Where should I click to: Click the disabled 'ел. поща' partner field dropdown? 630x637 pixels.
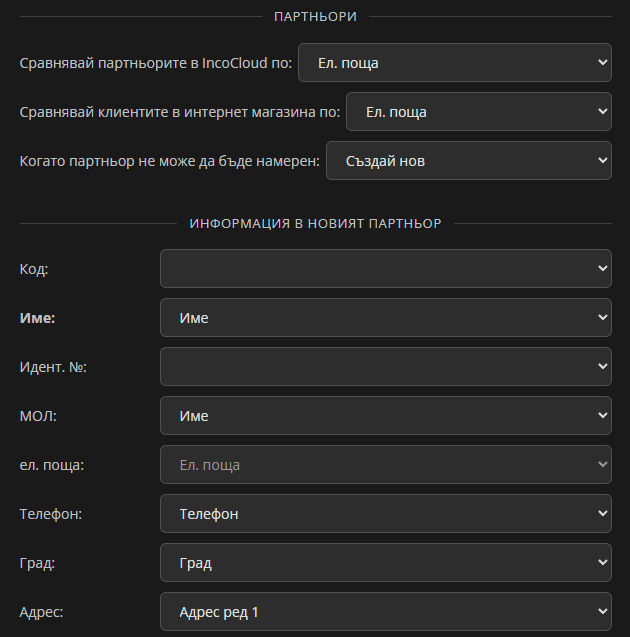(x=385, y=465)
